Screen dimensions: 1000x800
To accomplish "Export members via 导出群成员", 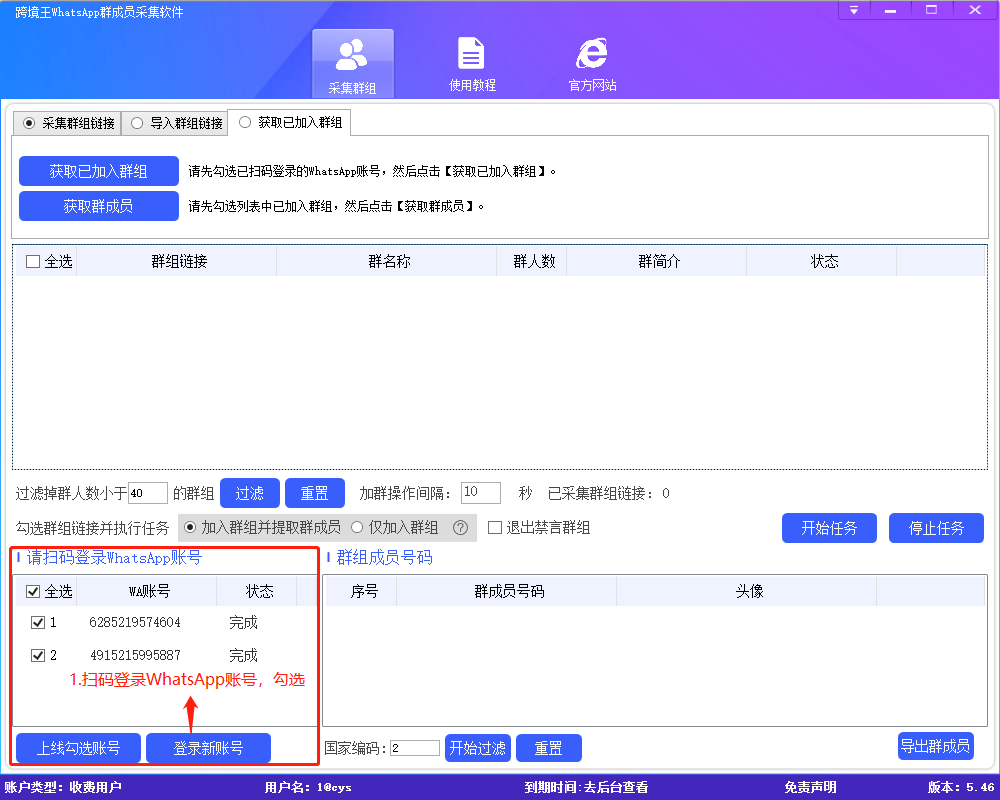I will click(935, 745).
